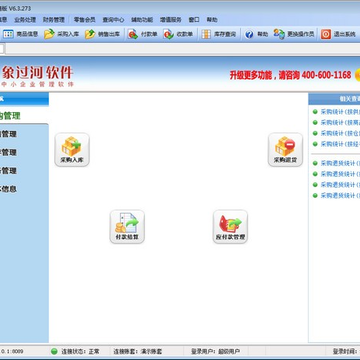360x360 pixels.
Task: Open the 查询中心 menu
Action: 113,20
